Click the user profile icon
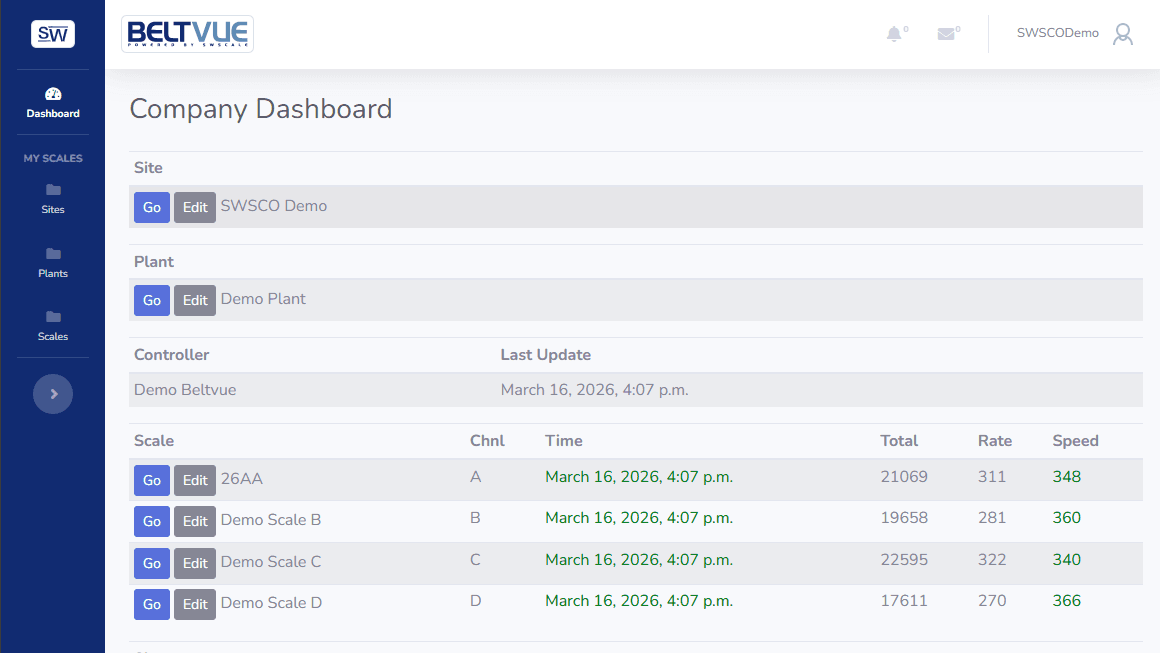This screenshot has width=1160, height=653. click(1122, 33)
